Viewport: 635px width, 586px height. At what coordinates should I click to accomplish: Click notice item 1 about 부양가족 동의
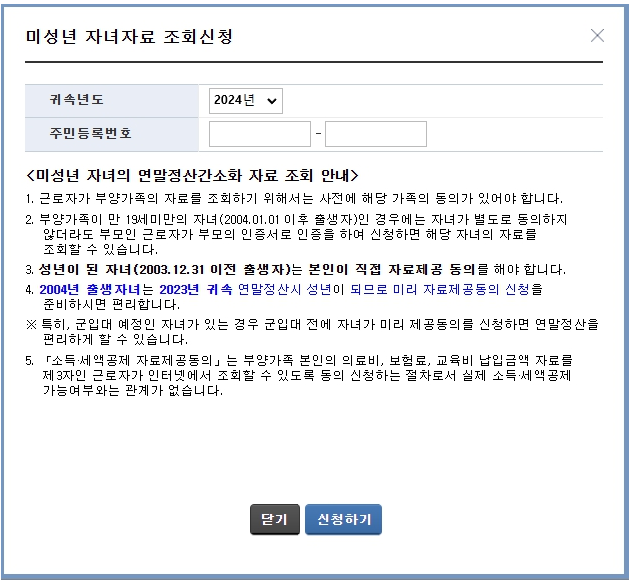coord(294,198)
